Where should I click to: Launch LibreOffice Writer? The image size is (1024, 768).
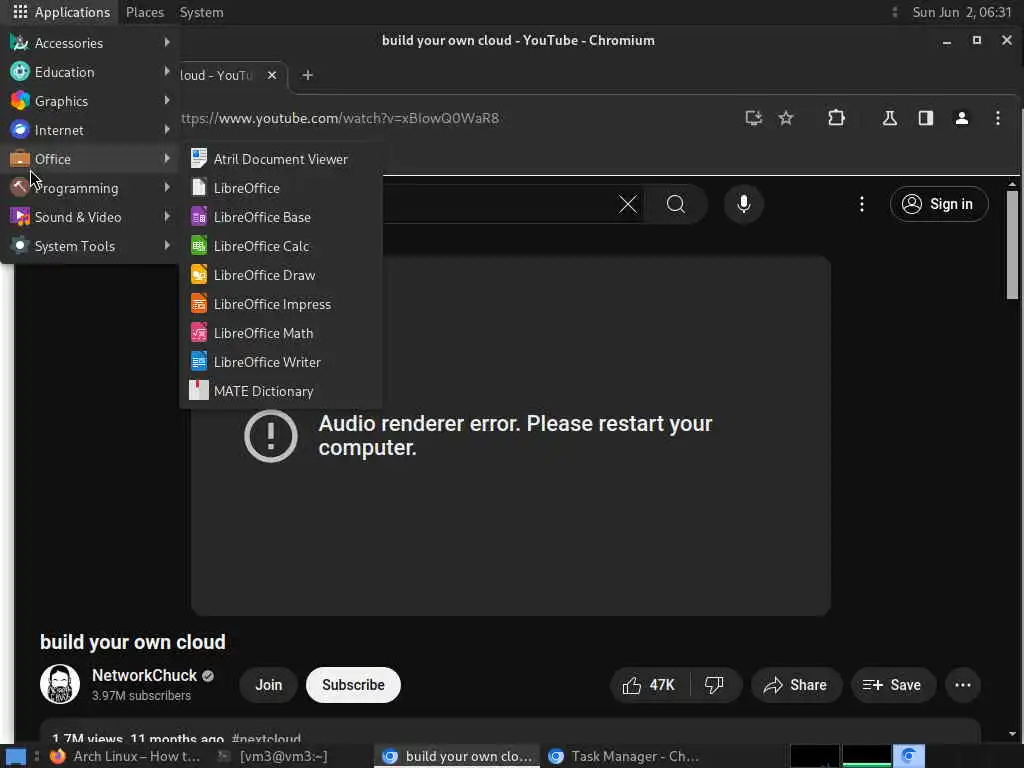point(280,362)
